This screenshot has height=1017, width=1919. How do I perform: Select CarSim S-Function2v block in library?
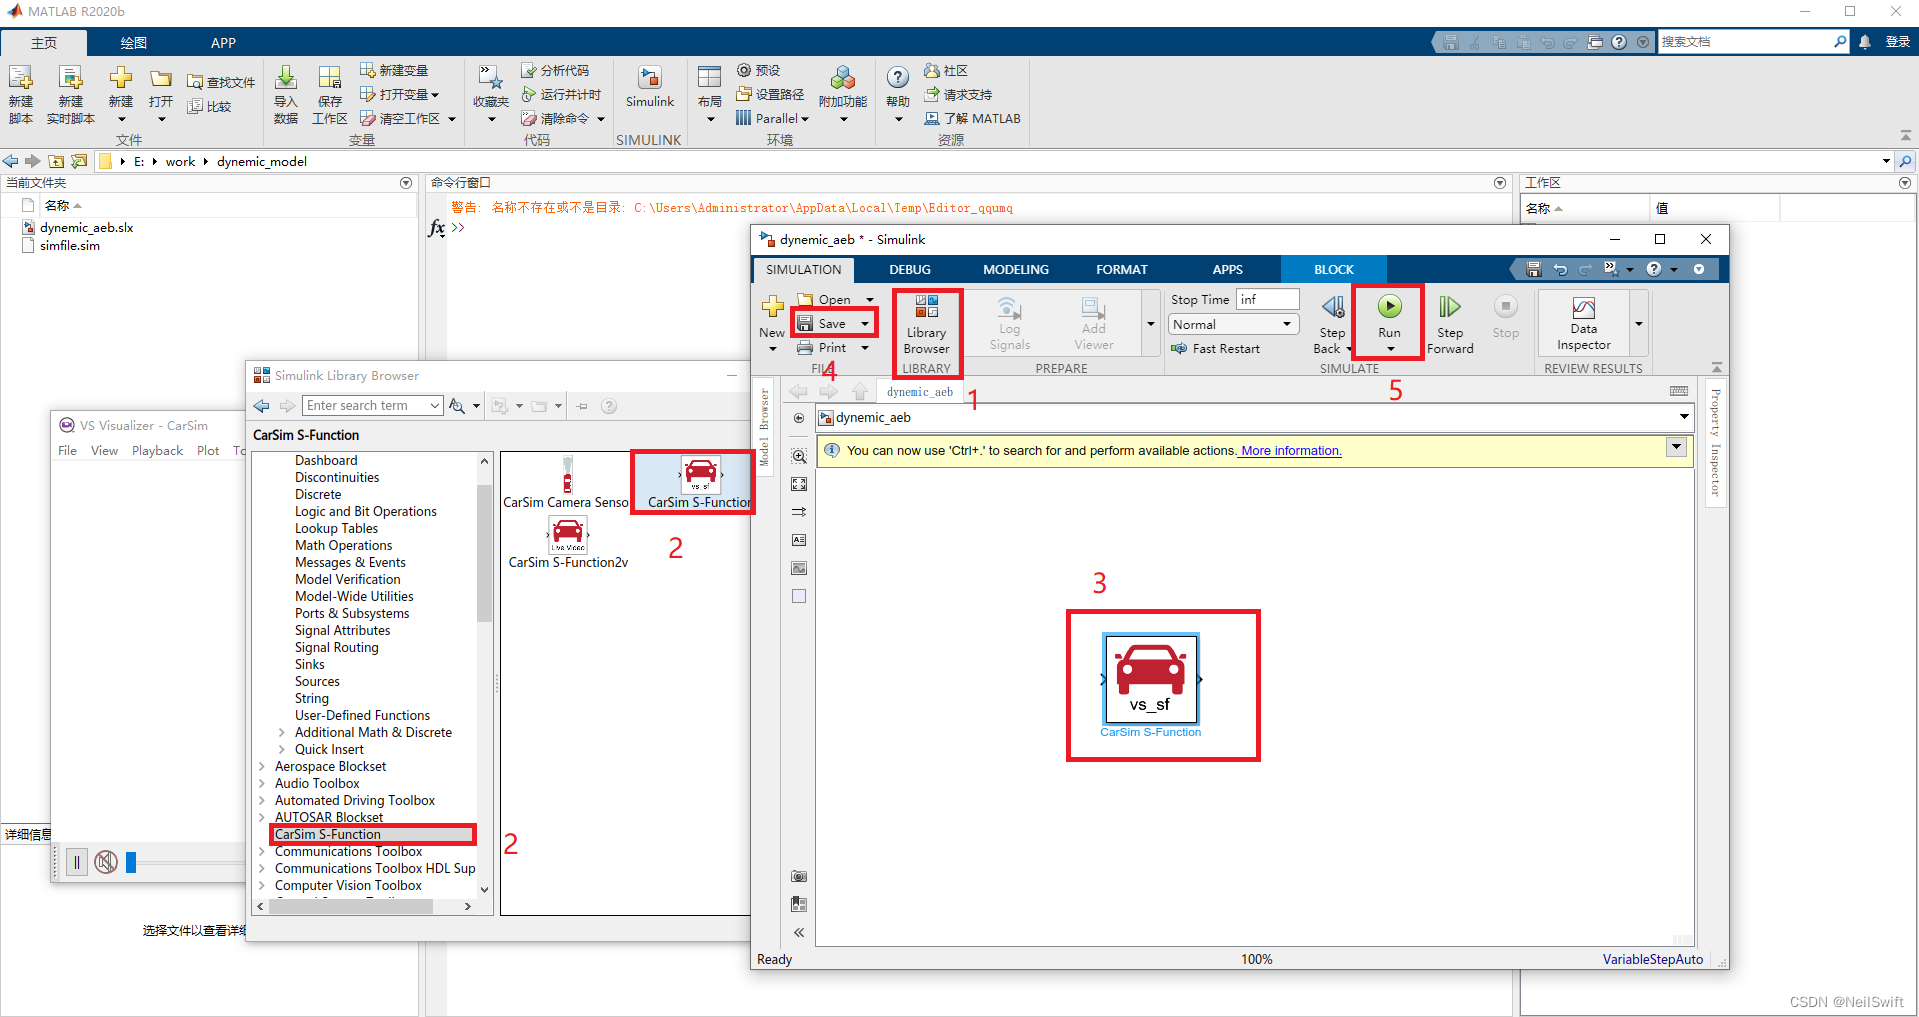coord(568,543)
